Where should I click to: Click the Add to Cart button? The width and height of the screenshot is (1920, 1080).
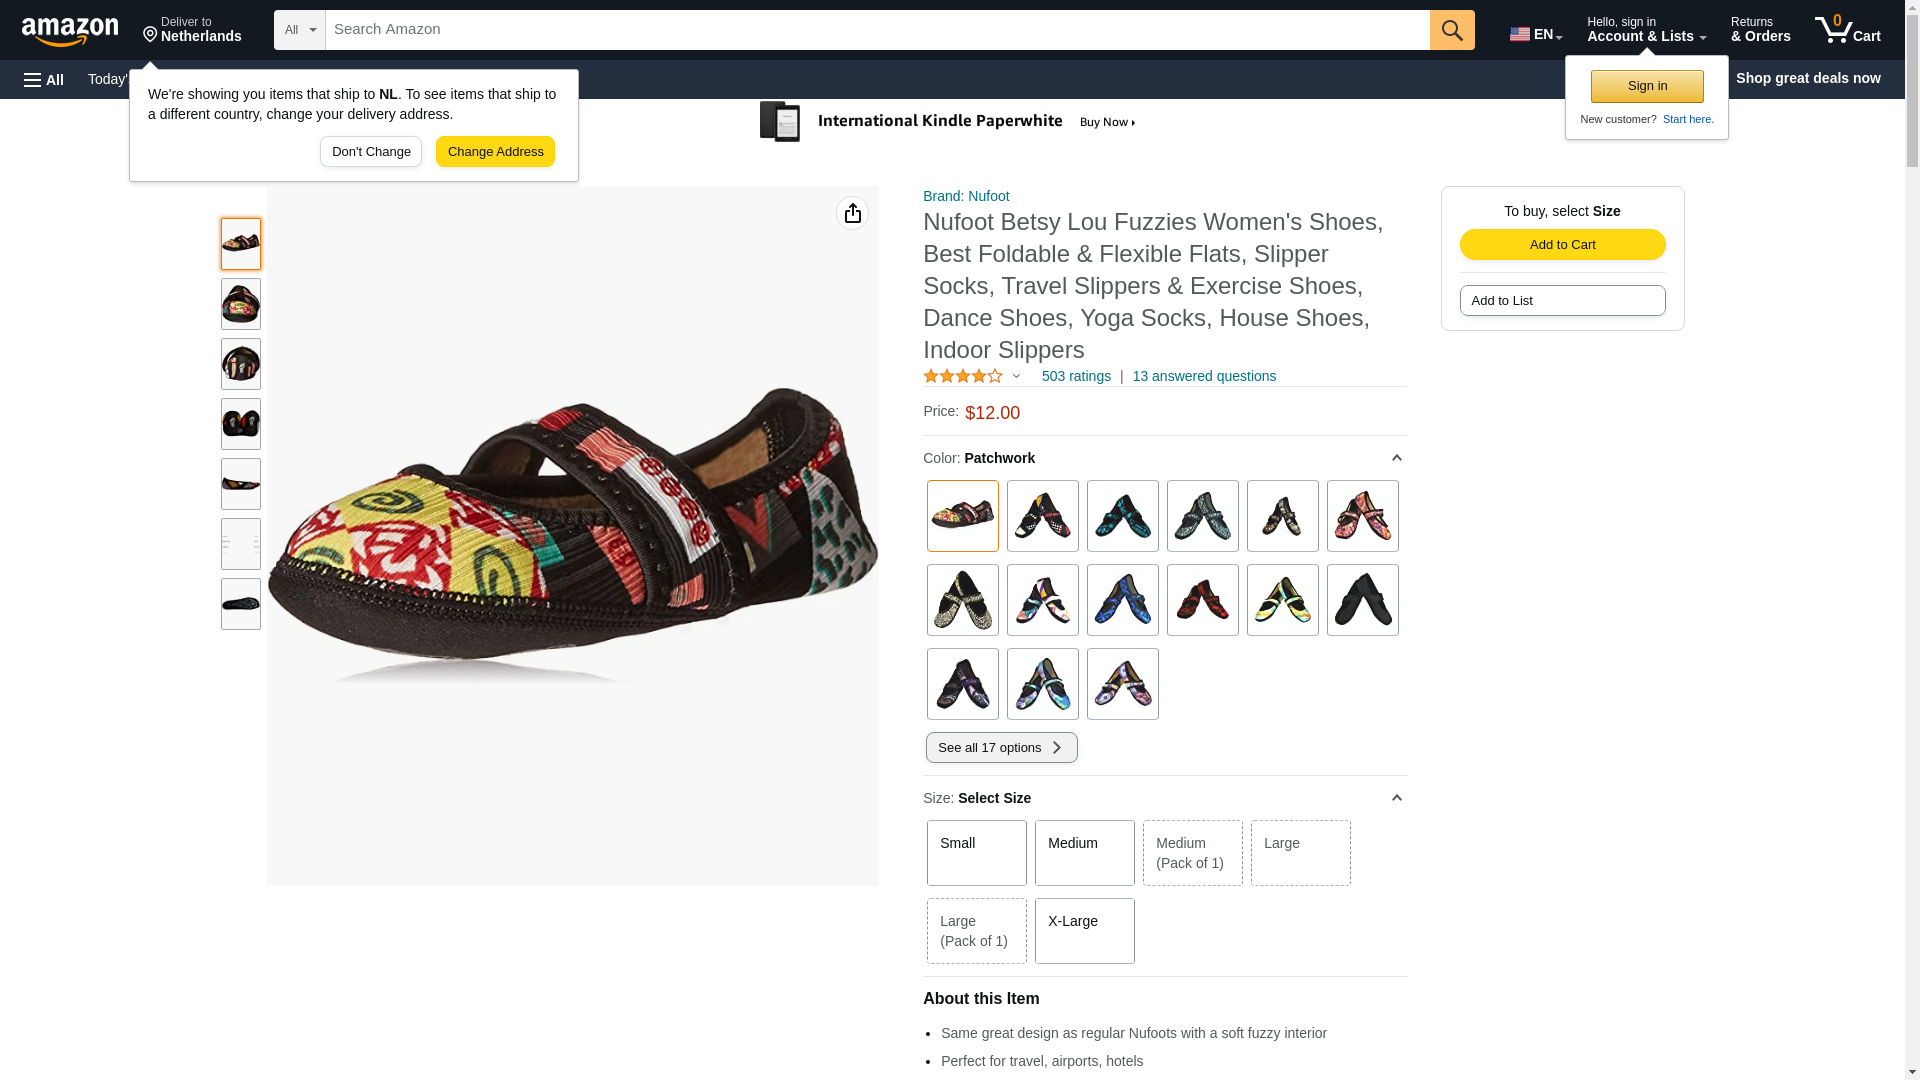(x=1562, y=245)
